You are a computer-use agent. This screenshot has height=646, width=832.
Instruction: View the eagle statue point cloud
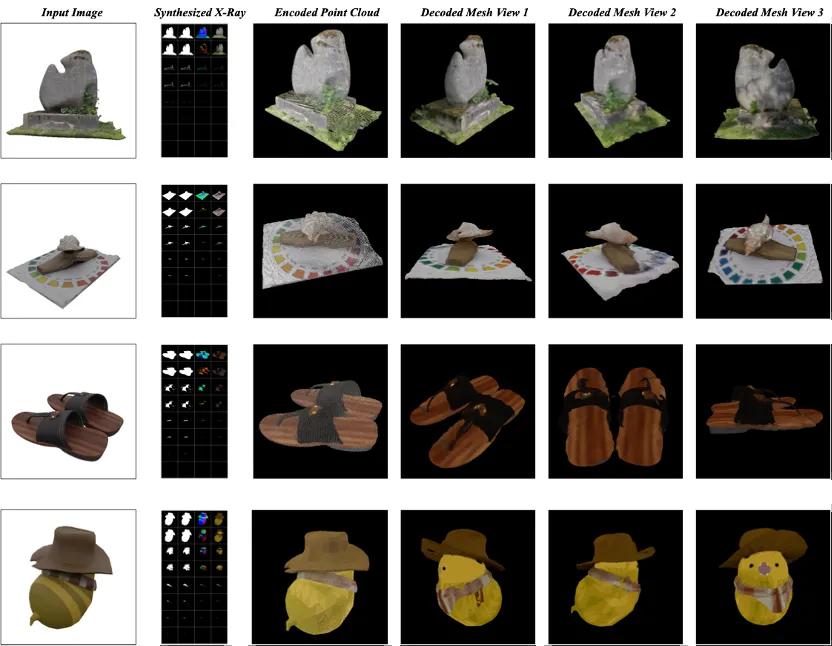click(320, 88)
